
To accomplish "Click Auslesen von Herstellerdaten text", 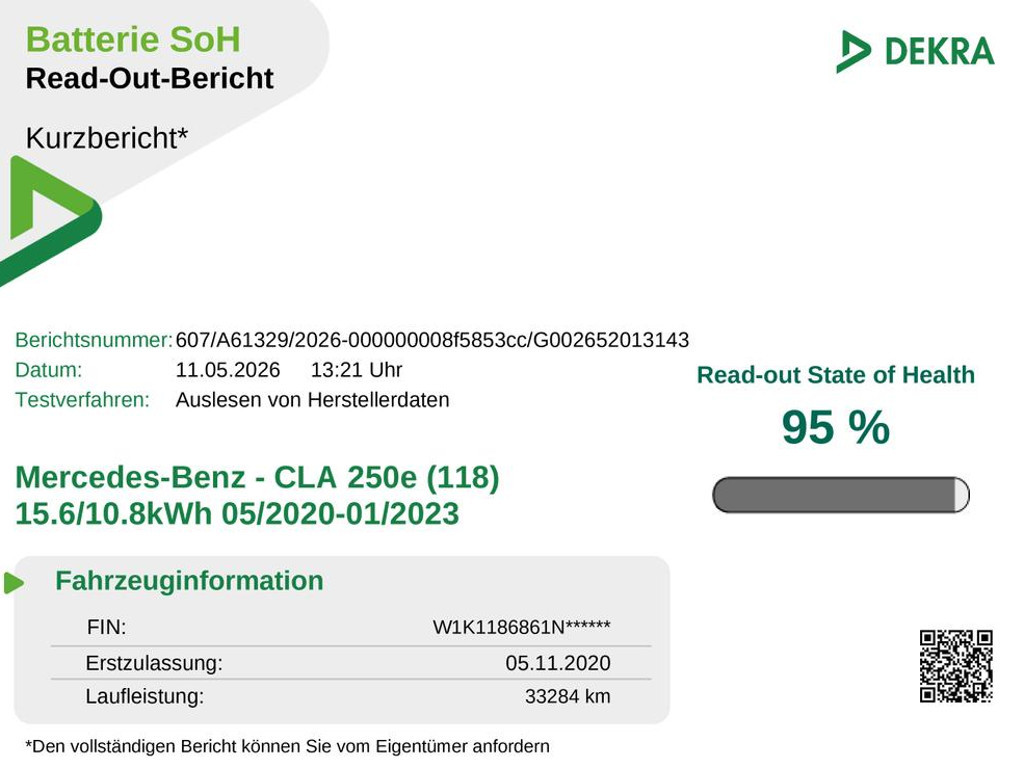I will (312, 399).
